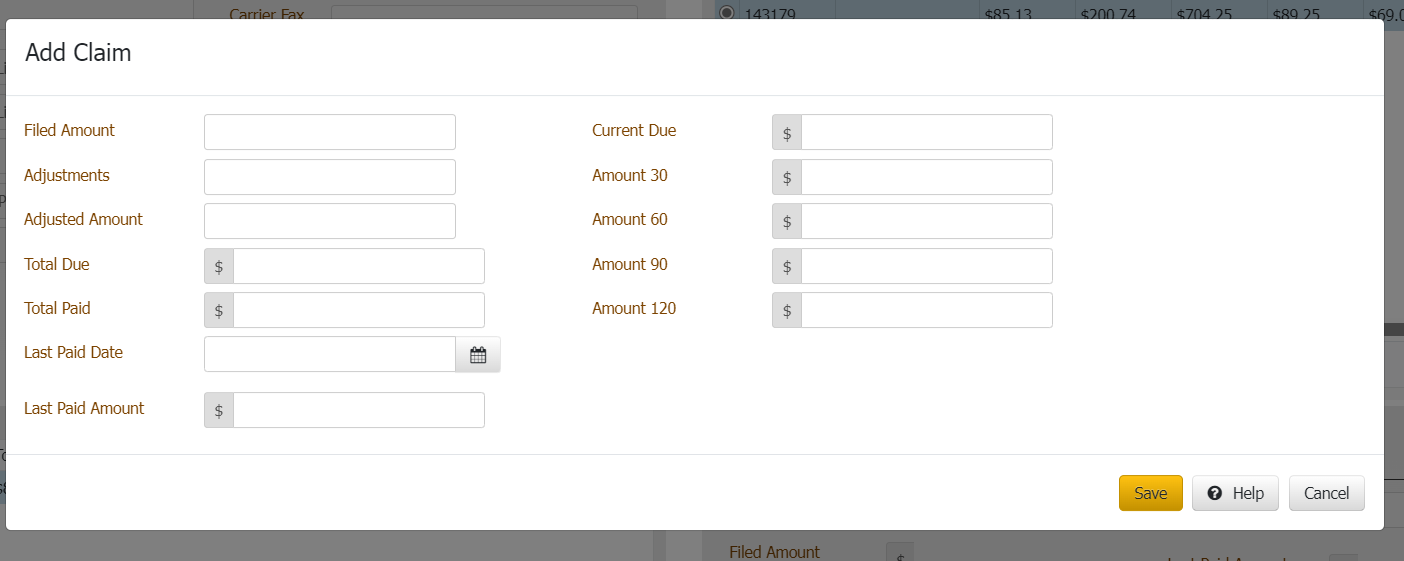Viewport: 1404px width, 561px height.
Task: Focus the Adjustments text box
Action: pos(329,177)
